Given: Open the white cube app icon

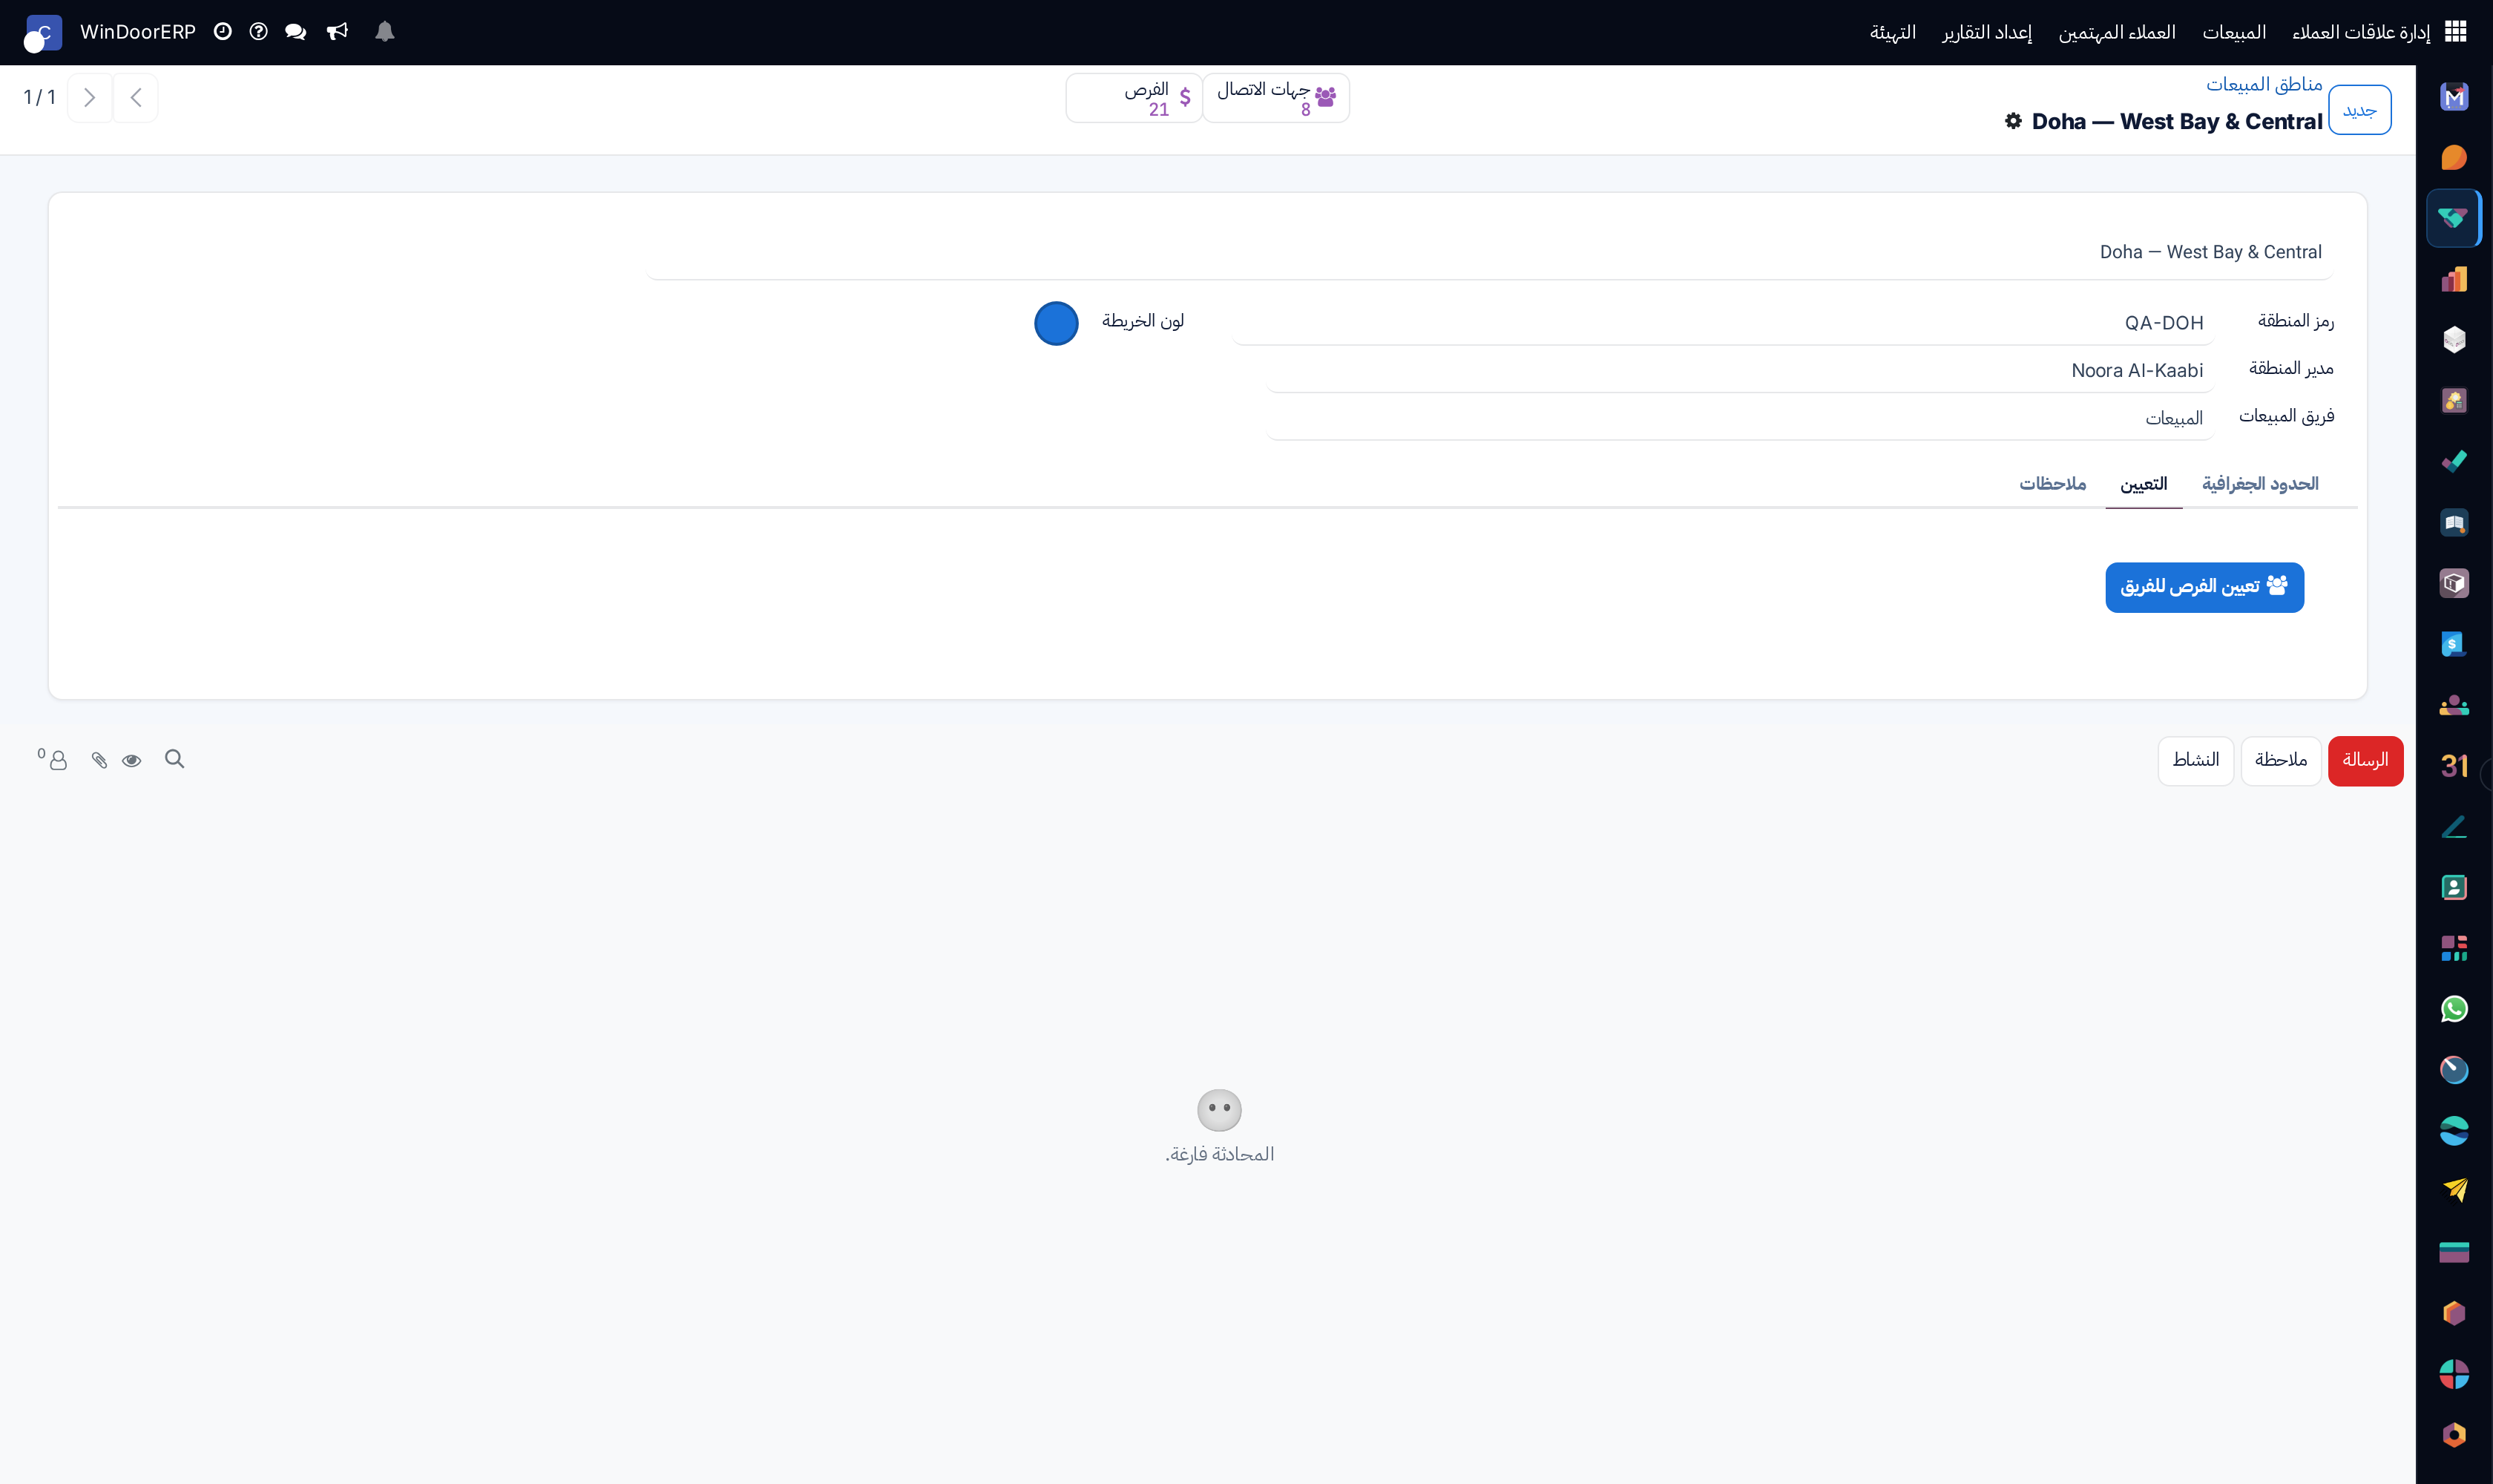Looking at the screenshot, I should point(2453,340).
